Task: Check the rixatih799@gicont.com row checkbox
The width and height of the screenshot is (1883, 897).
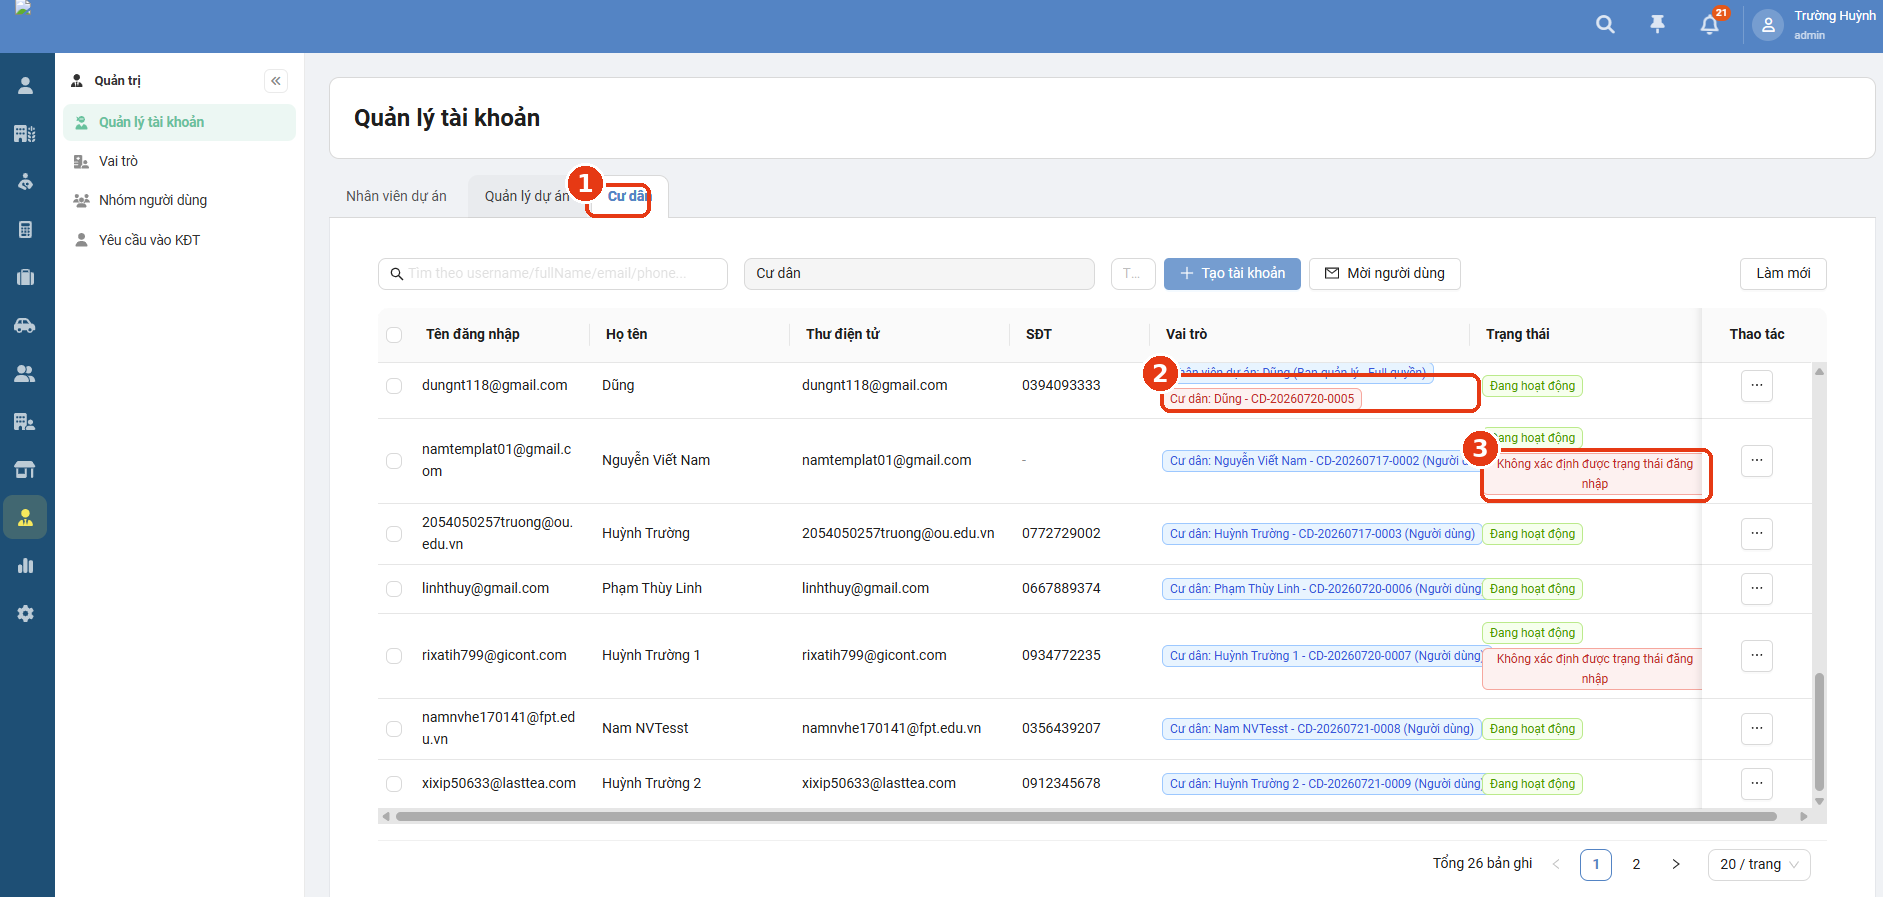Action: point(394,656)
